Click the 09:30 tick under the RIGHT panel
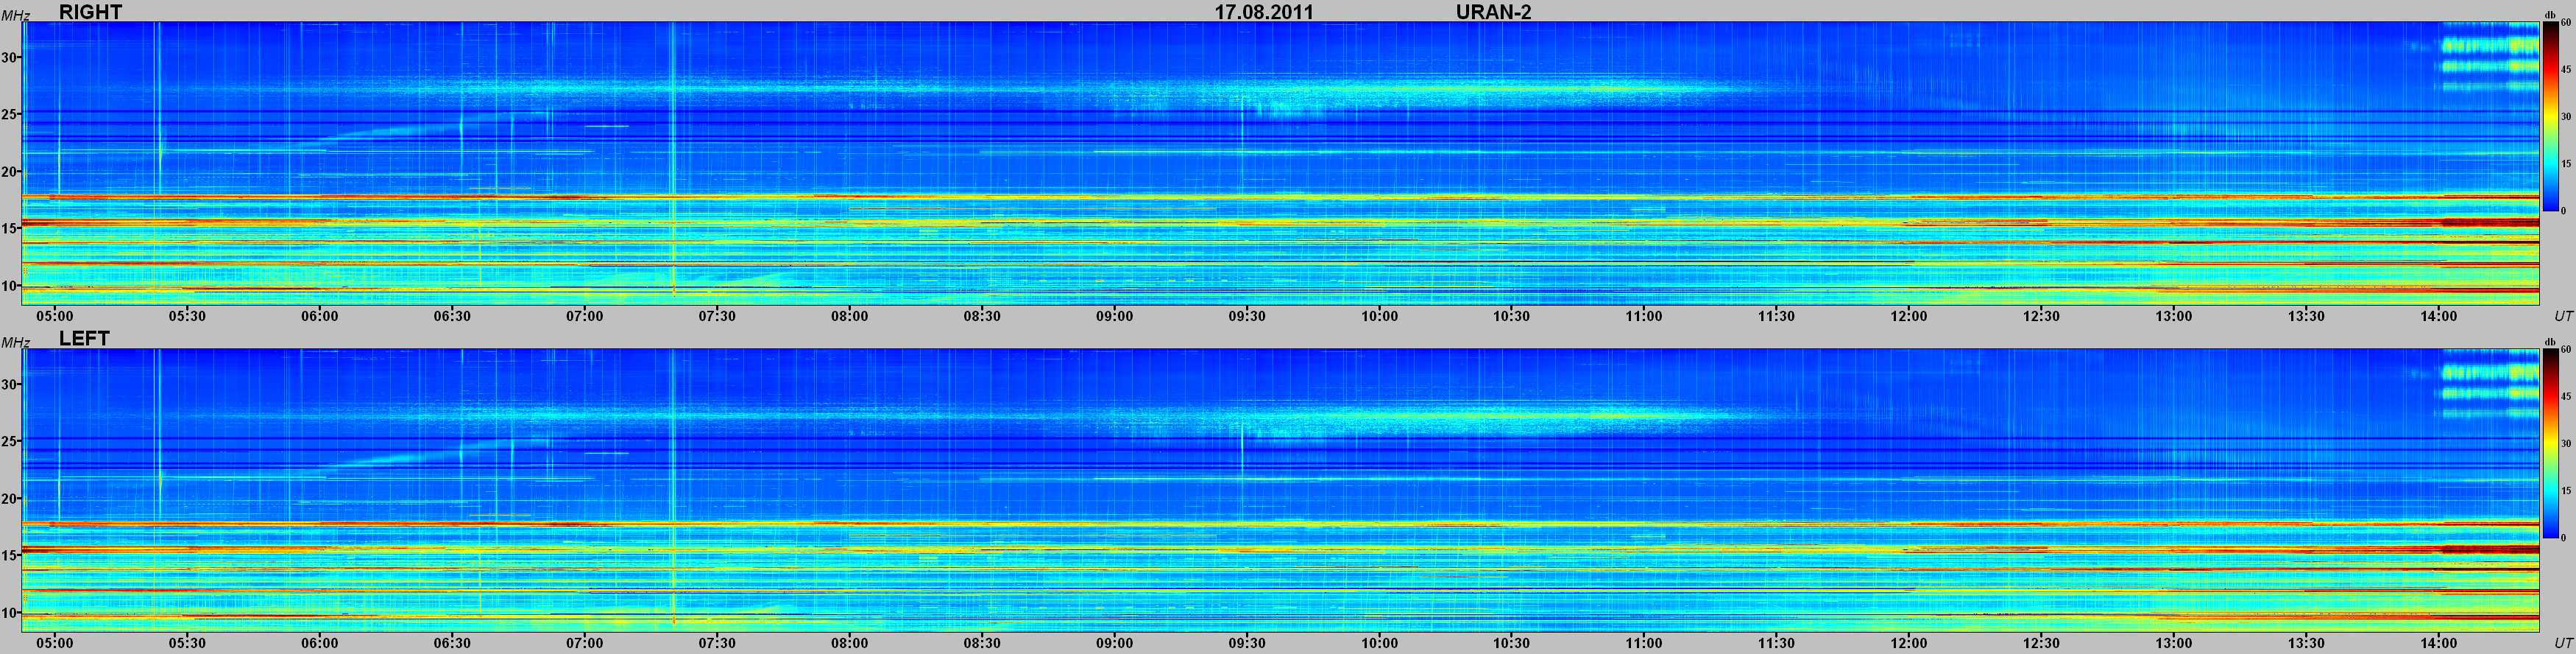The height and width of the screenshot is (654, 2576). coord(1247,316)
